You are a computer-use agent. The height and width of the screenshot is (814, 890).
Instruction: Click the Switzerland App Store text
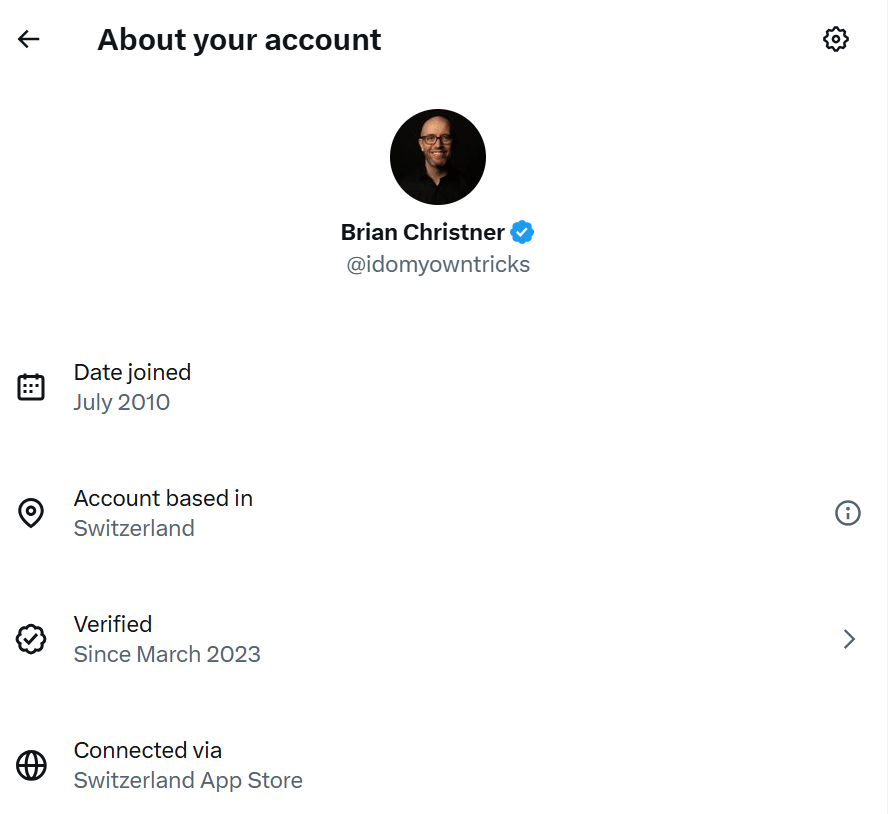[x=188, y=781]
